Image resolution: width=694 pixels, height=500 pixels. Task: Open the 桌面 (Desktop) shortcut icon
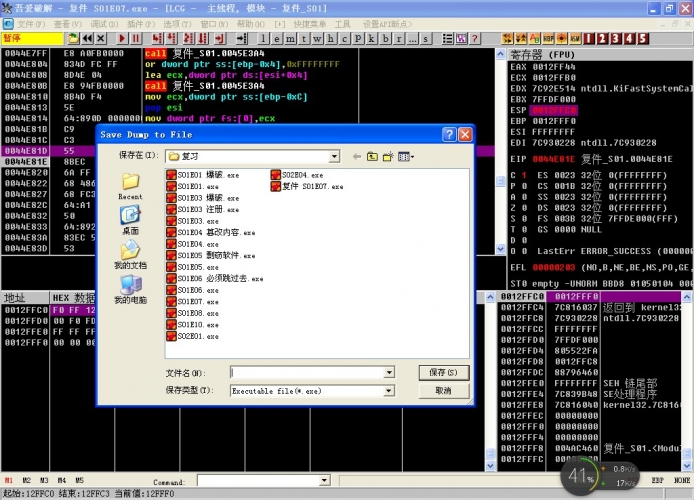click(x=130, y=218)
